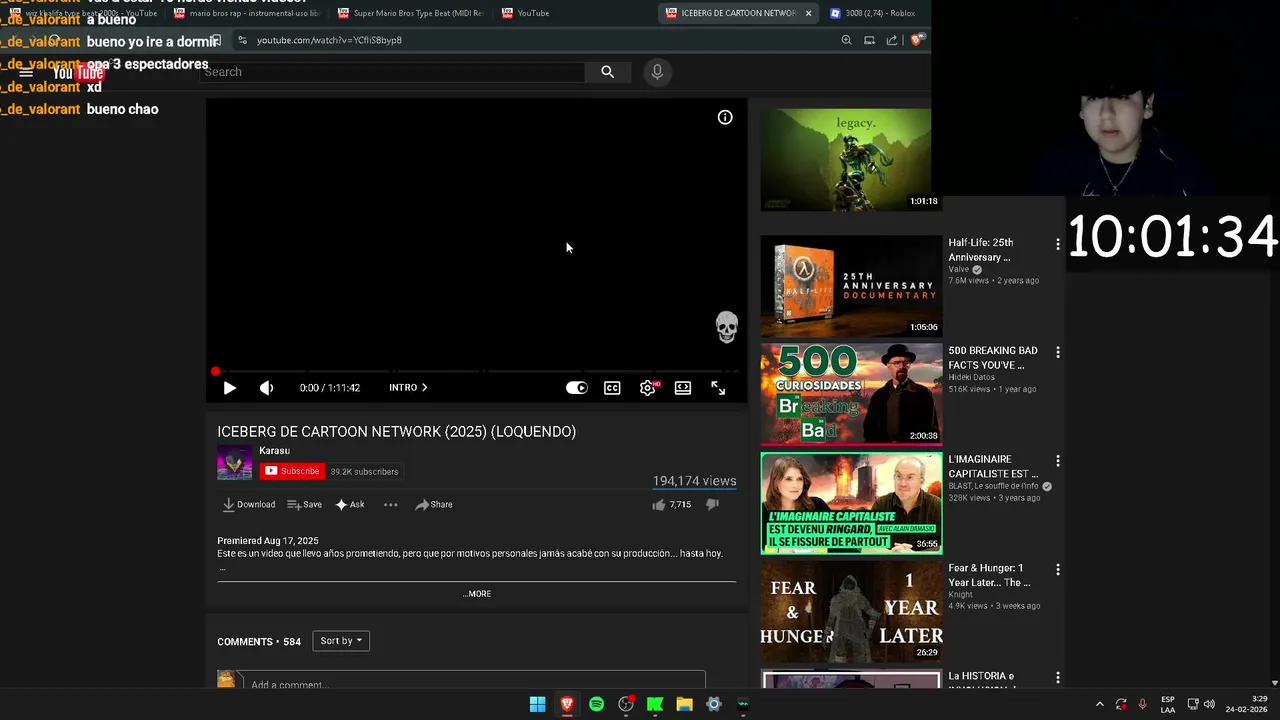Screen dimensions: 1280x720
Task: Open more actions ellipsis below the video
Action: tap(391, 505)
